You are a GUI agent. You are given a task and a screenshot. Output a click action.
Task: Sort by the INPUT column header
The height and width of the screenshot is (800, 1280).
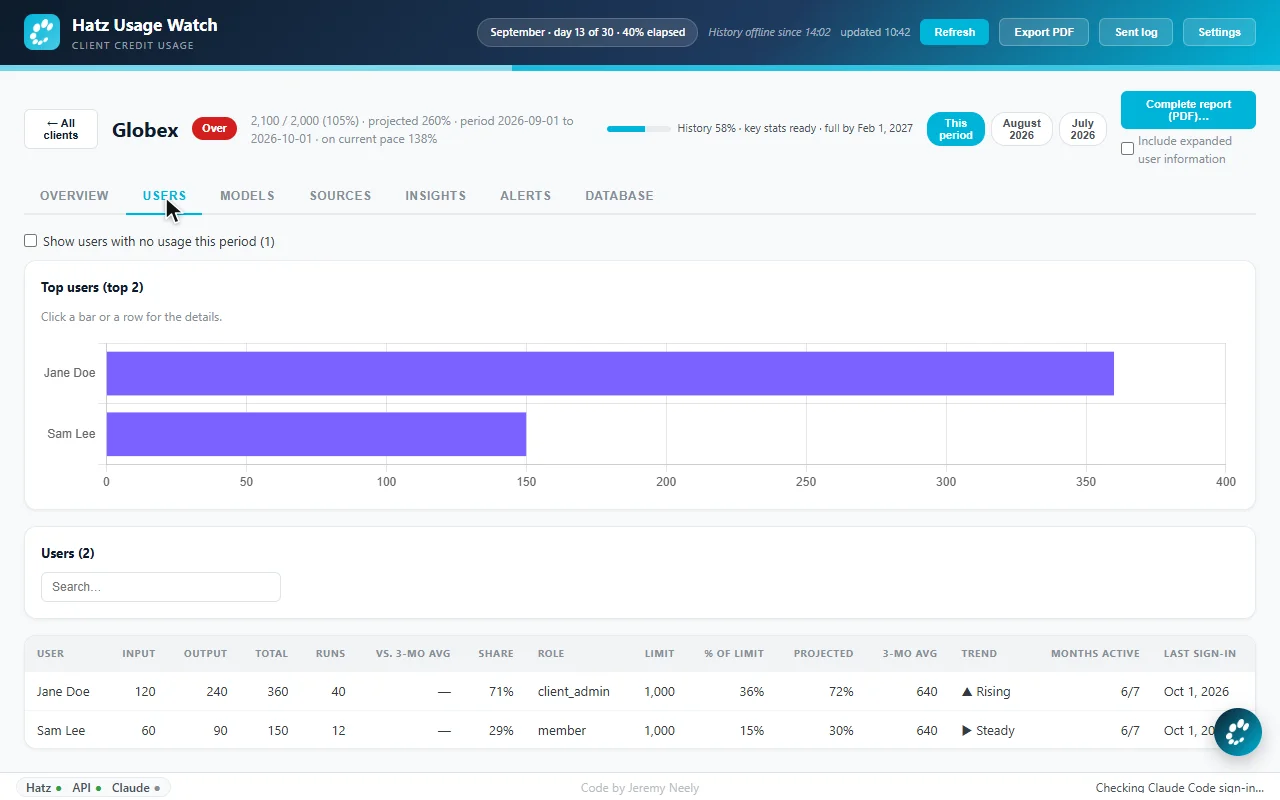pyautogui.click(x=139, y=654)
